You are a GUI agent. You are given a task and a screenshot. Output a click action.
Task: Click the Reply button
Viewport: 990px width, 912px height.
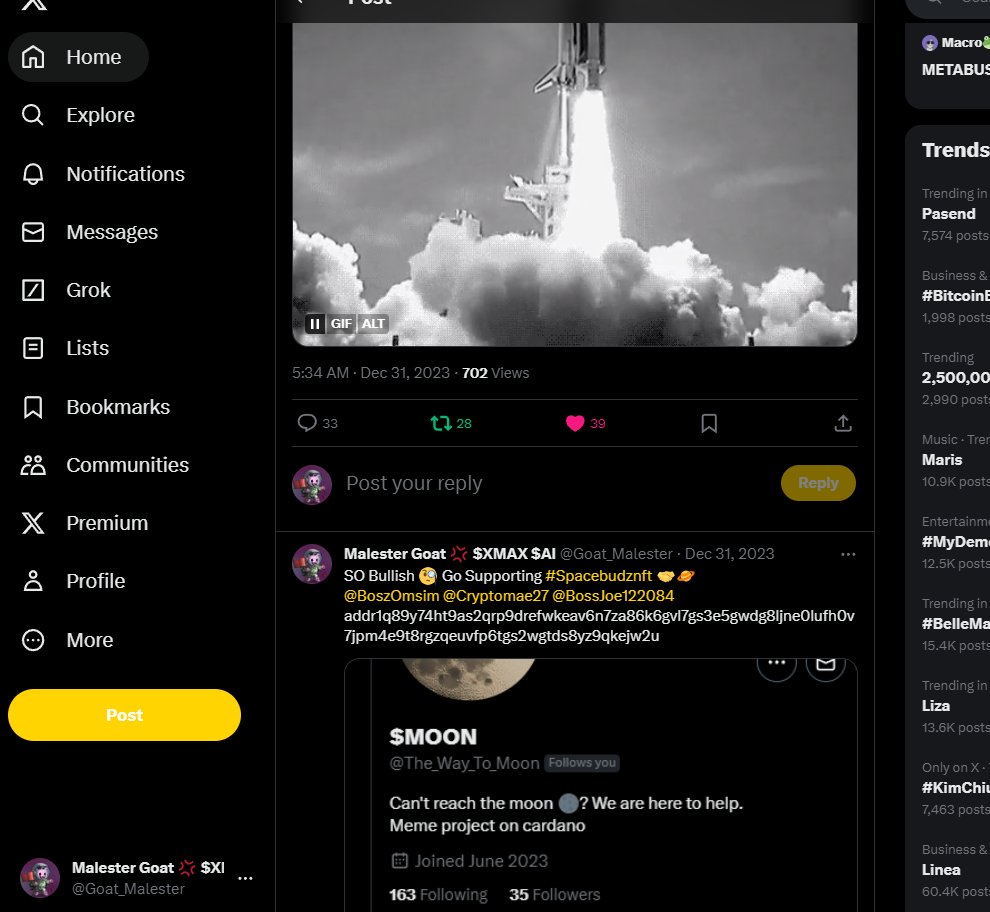[818, 483]
